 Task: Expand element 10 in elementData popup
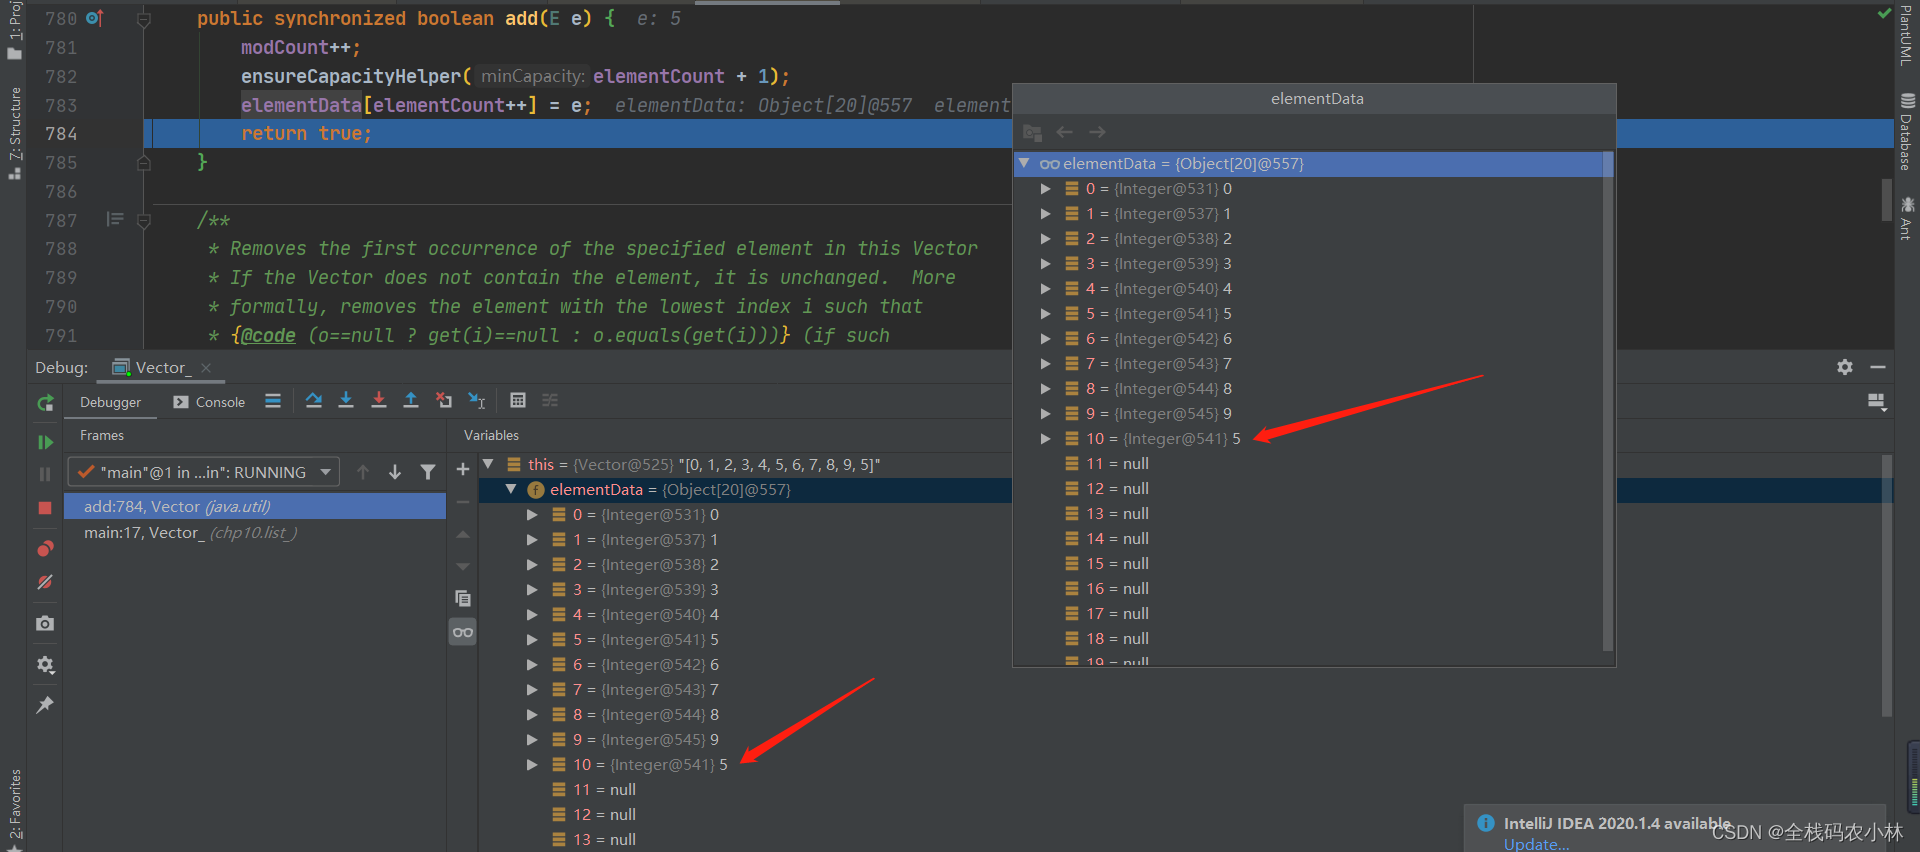pyautogui.click(x=1045, y=438)
